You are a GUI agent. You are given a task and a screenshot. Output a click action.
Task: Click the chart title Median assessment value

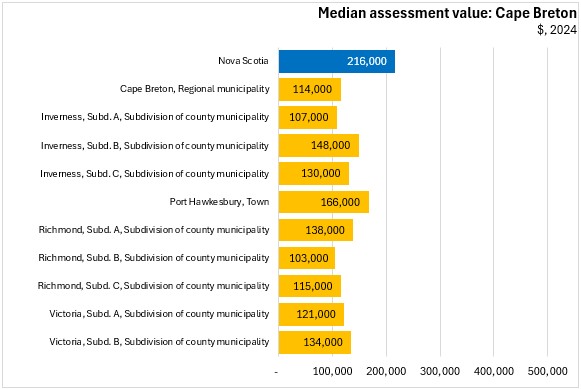coord(447,13)
